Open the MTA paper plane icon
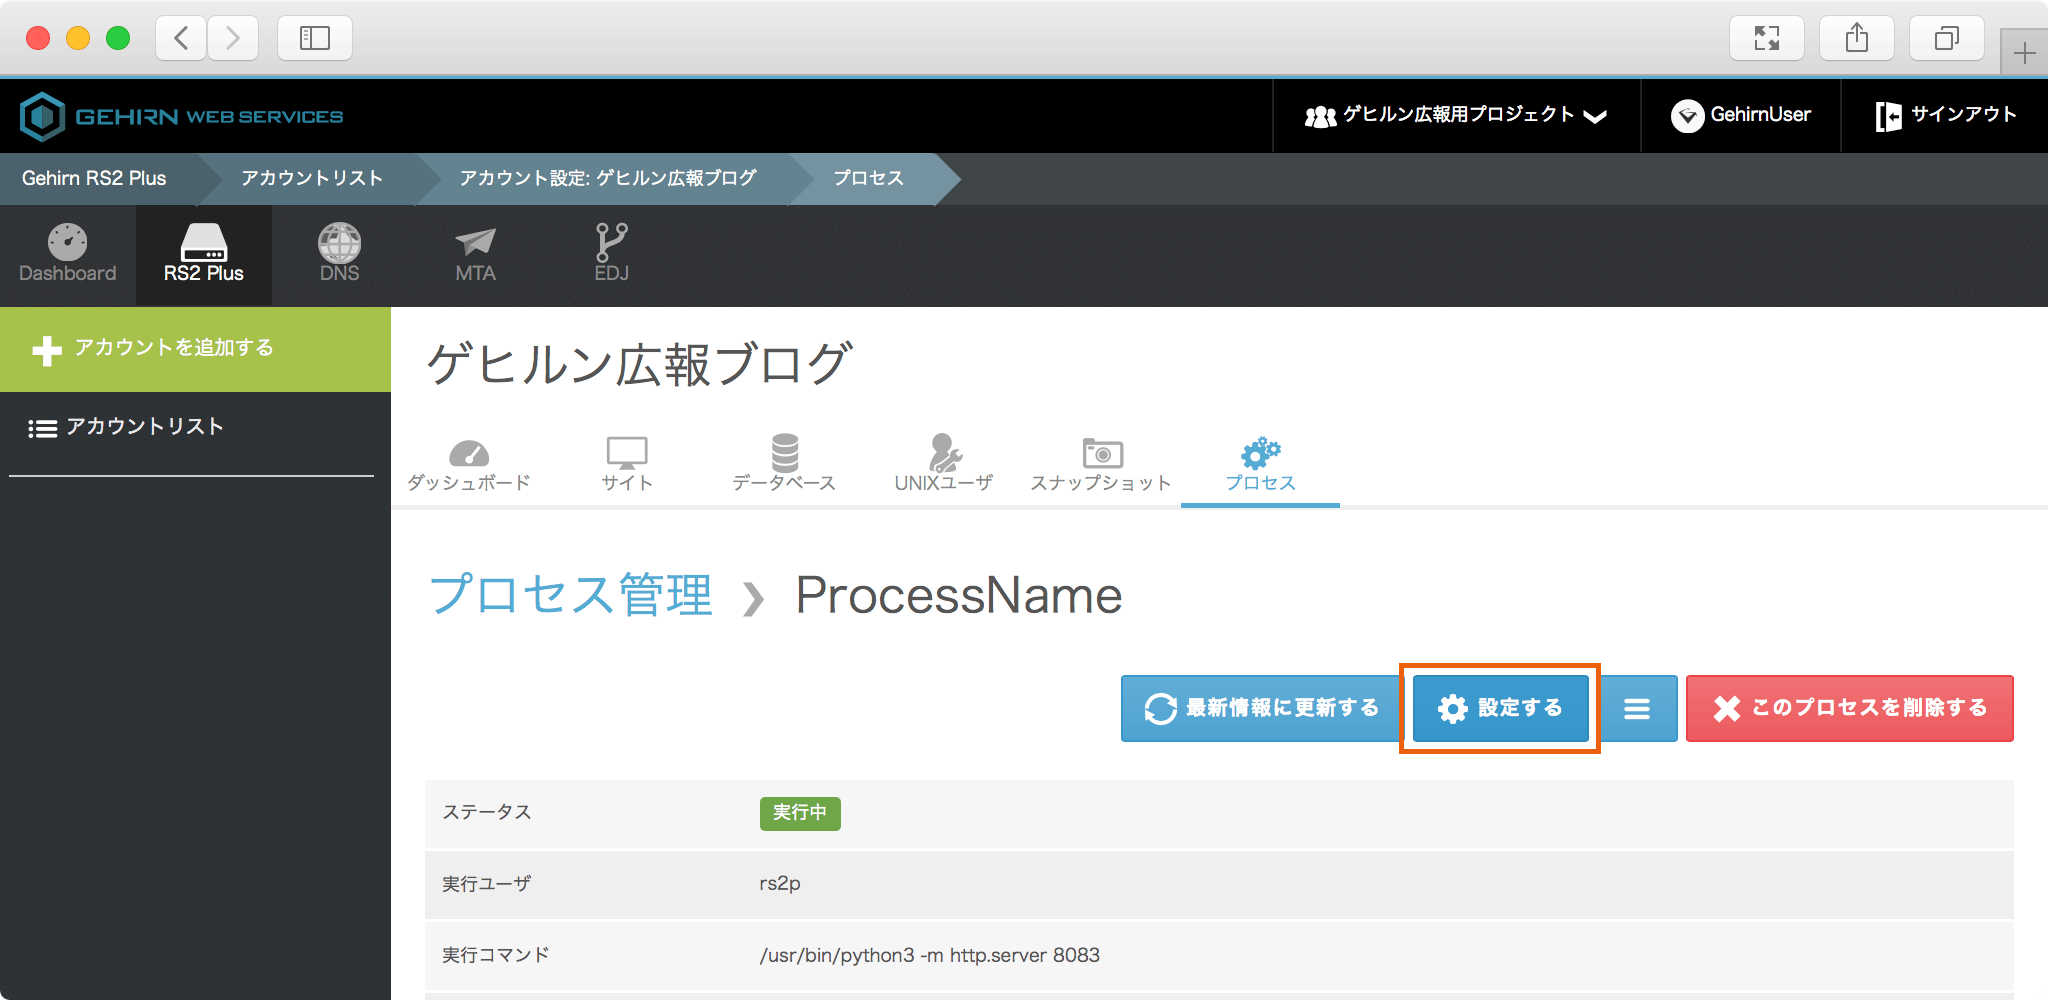The image size is (2048, 1000). 475,243
